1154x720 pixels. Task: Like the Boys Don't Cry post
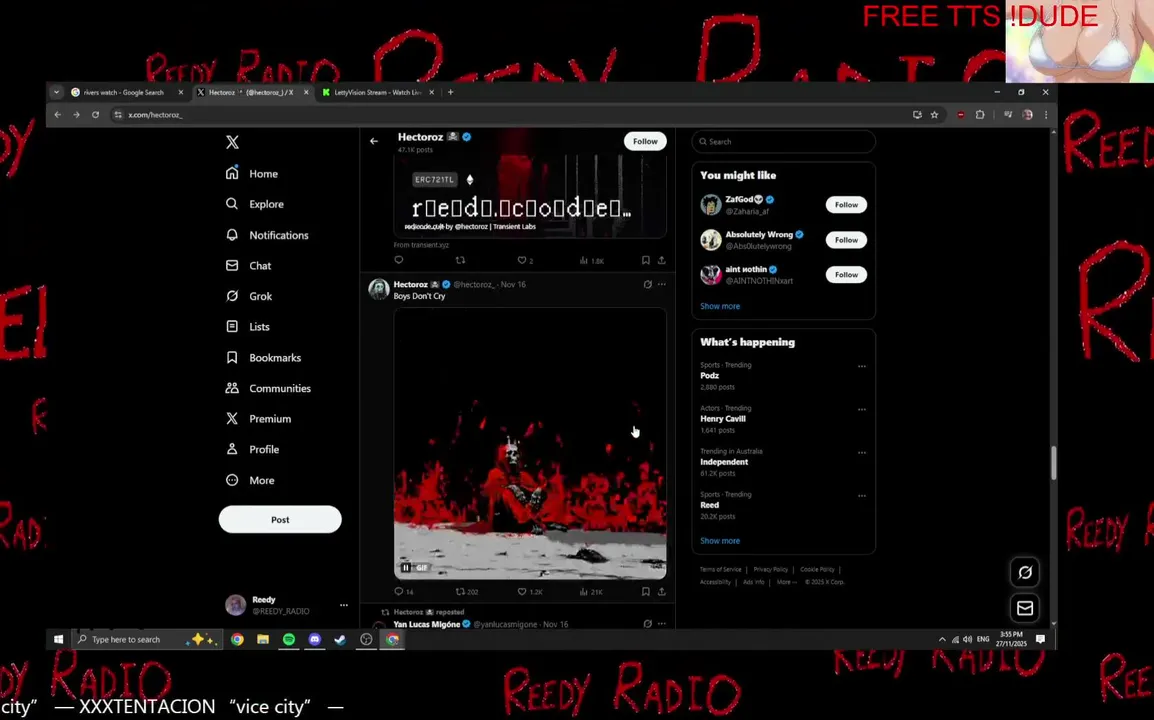click(x=522, y=591)
